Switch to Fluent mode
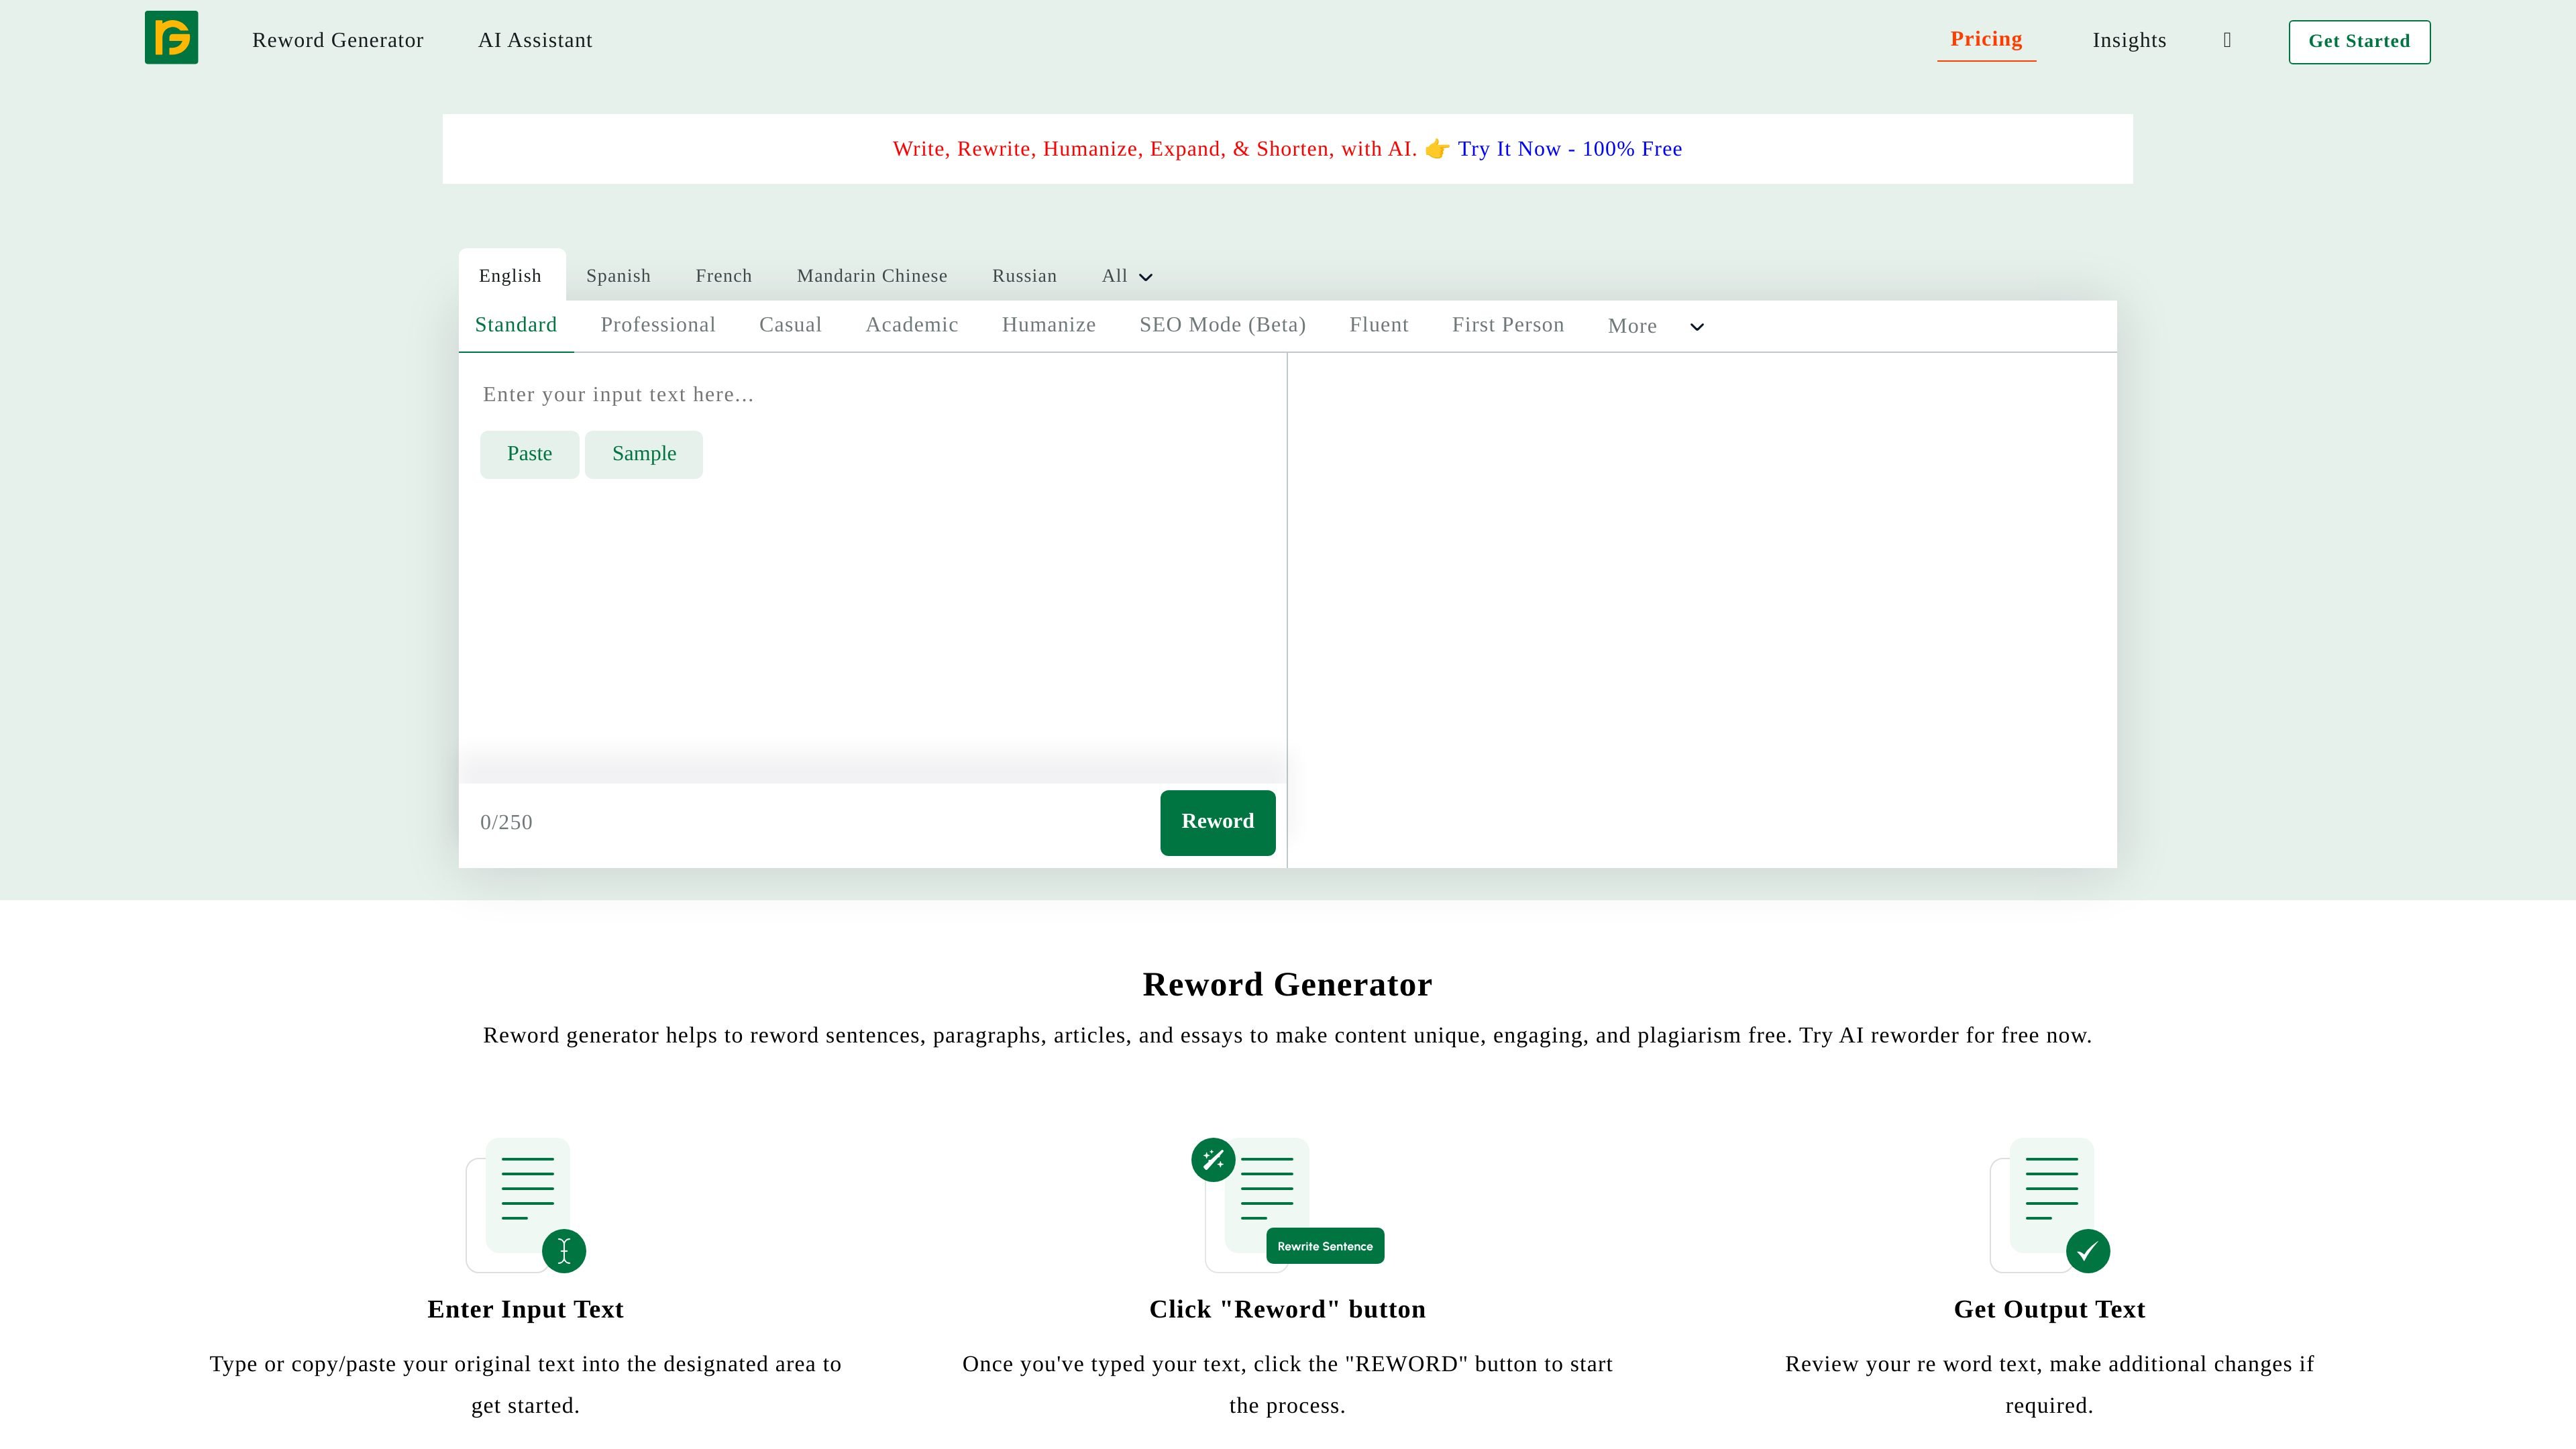The width and height of the screenshot is (2576, 1449). coord(1379,325)
